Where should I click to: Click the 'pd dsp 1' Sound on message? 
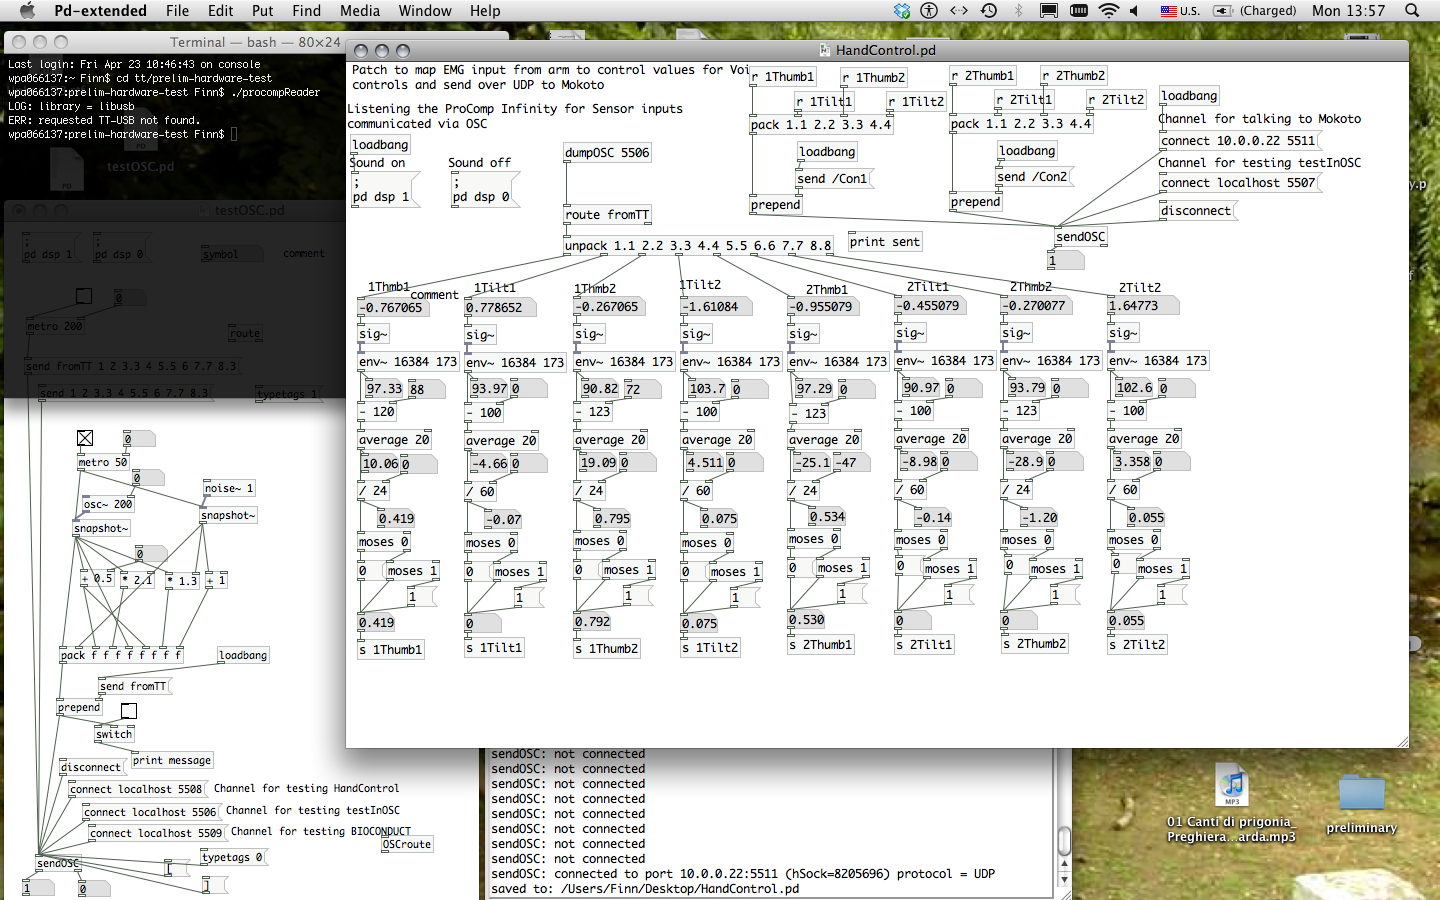(381, 190)
